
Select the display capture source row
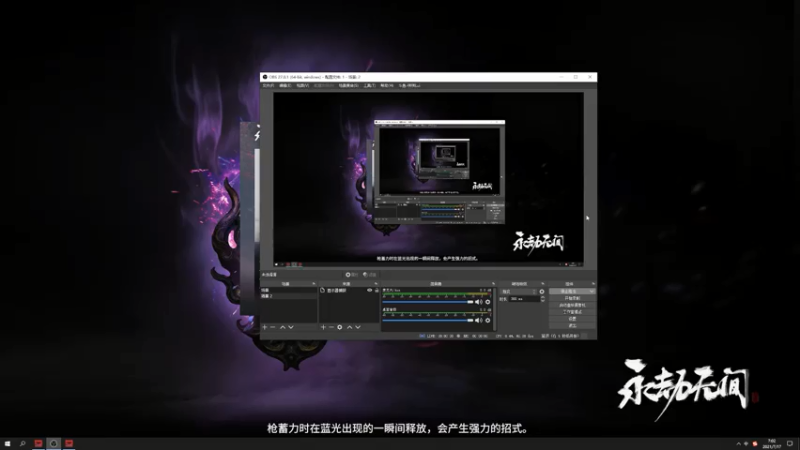tap(349, 290)
